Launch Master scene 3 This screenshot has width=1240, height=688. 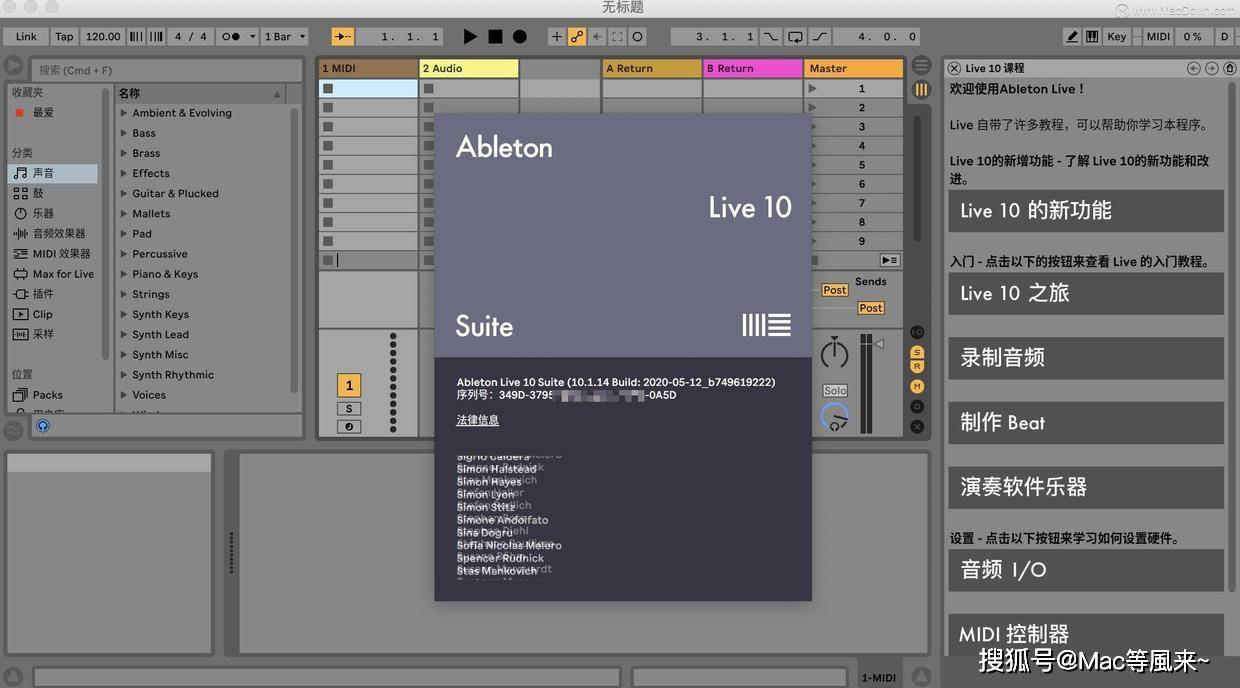tap(813, 127)
